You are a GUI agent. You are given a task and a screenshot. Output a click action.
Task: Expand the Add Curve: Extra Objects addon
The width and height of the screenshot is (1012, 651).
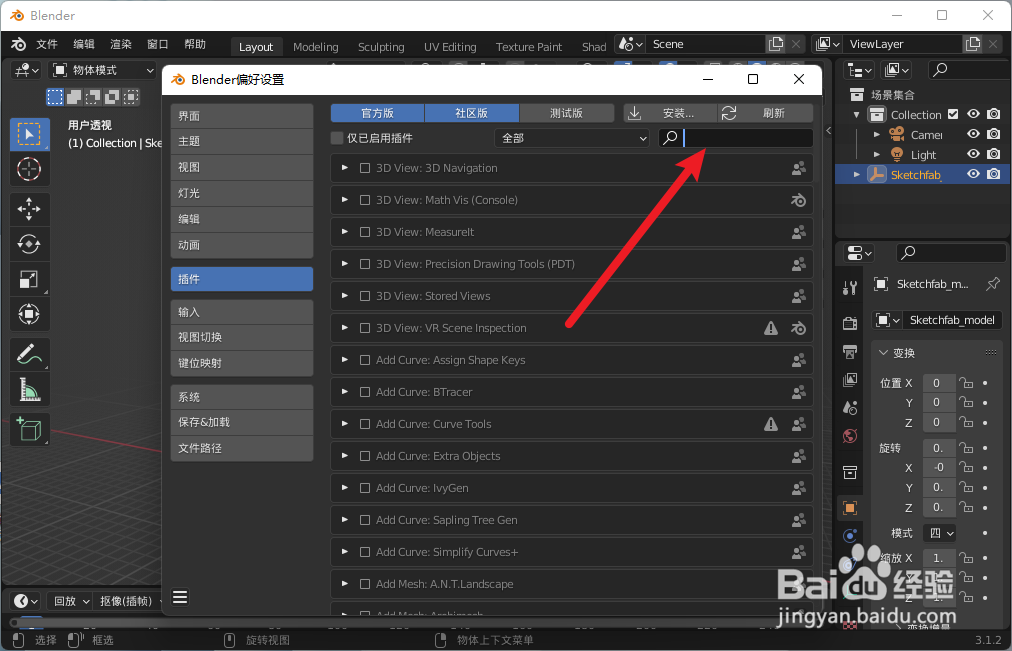(x=345, y=456)
